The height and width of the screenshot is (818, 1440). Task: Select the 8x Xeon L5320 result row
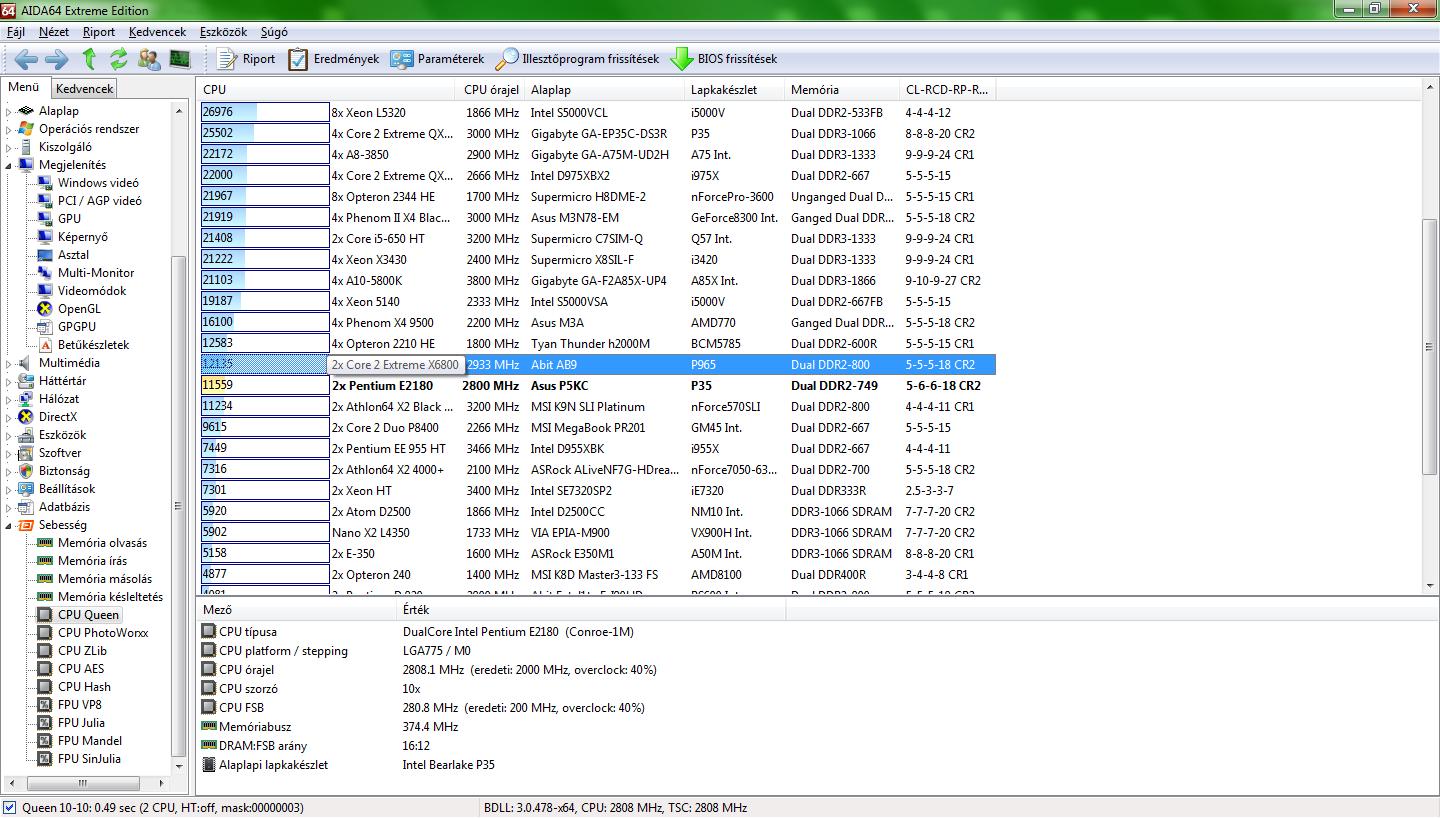pos(597,112)
